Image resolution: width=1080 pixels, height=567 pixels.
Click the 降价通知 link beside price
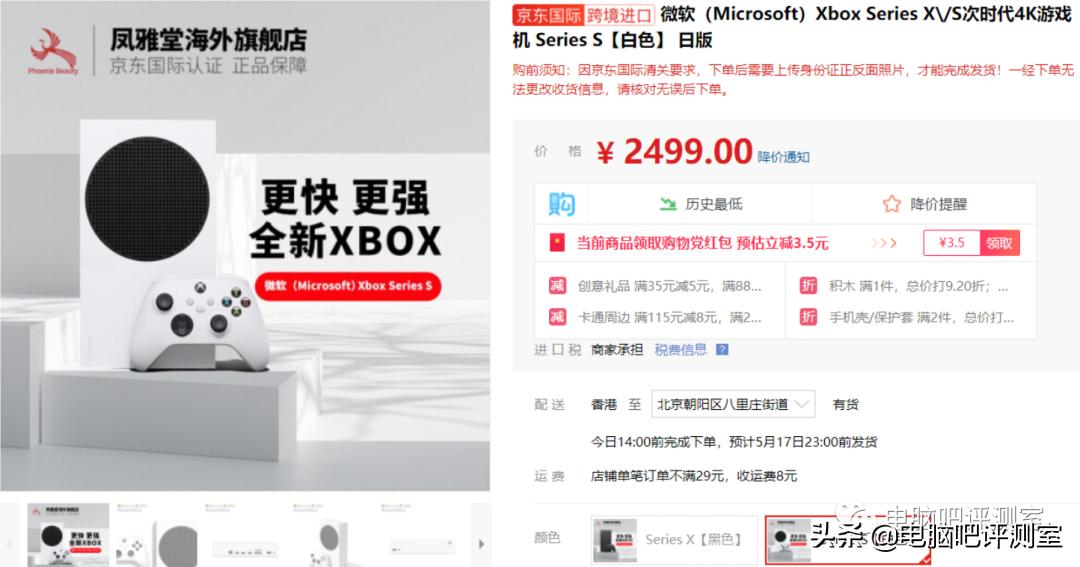pyautogui.click(x=783, y=157)
